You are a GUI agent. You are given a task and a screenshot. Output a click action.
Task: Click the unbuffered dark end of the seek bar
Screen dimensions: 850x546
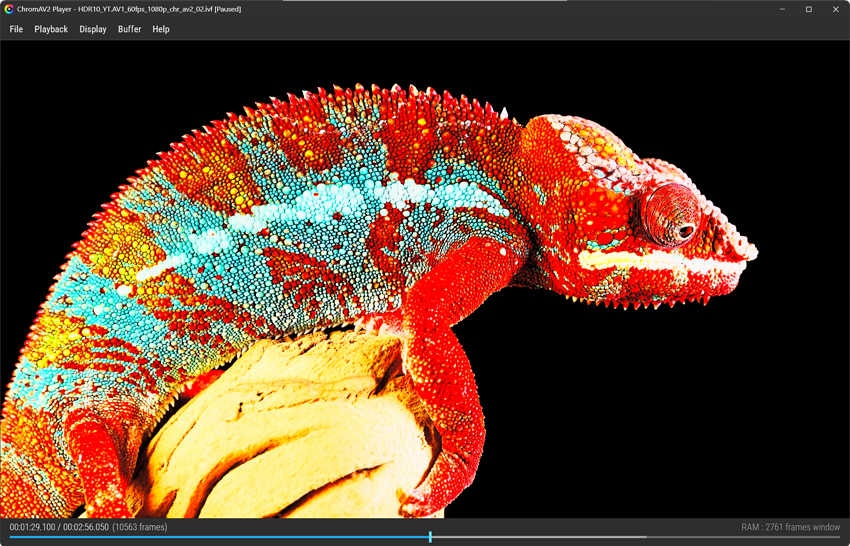tap(743, 537)
